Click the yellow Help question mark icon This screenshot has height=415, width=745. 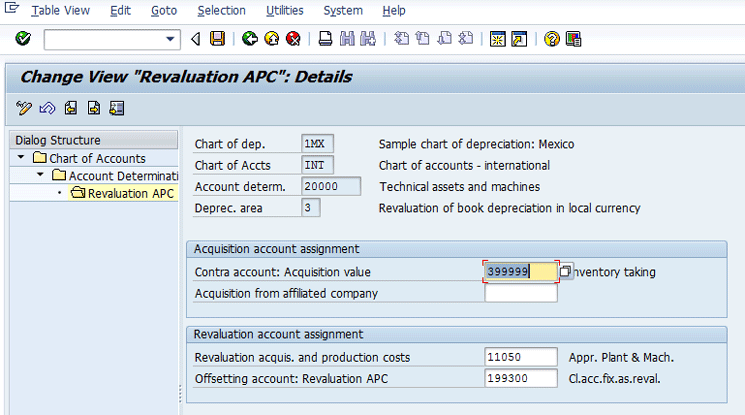pyautogui.click(x=551, y=39)
